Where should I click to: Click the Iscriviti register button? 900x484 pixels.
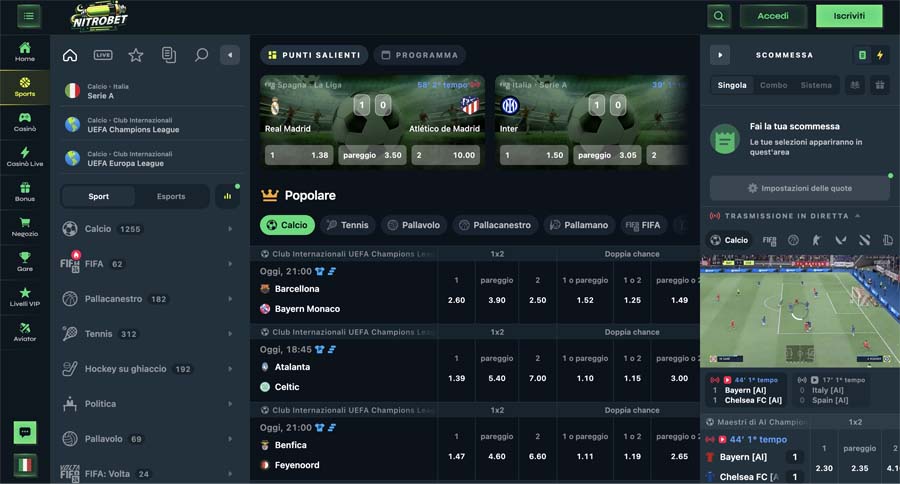[849, 16]
